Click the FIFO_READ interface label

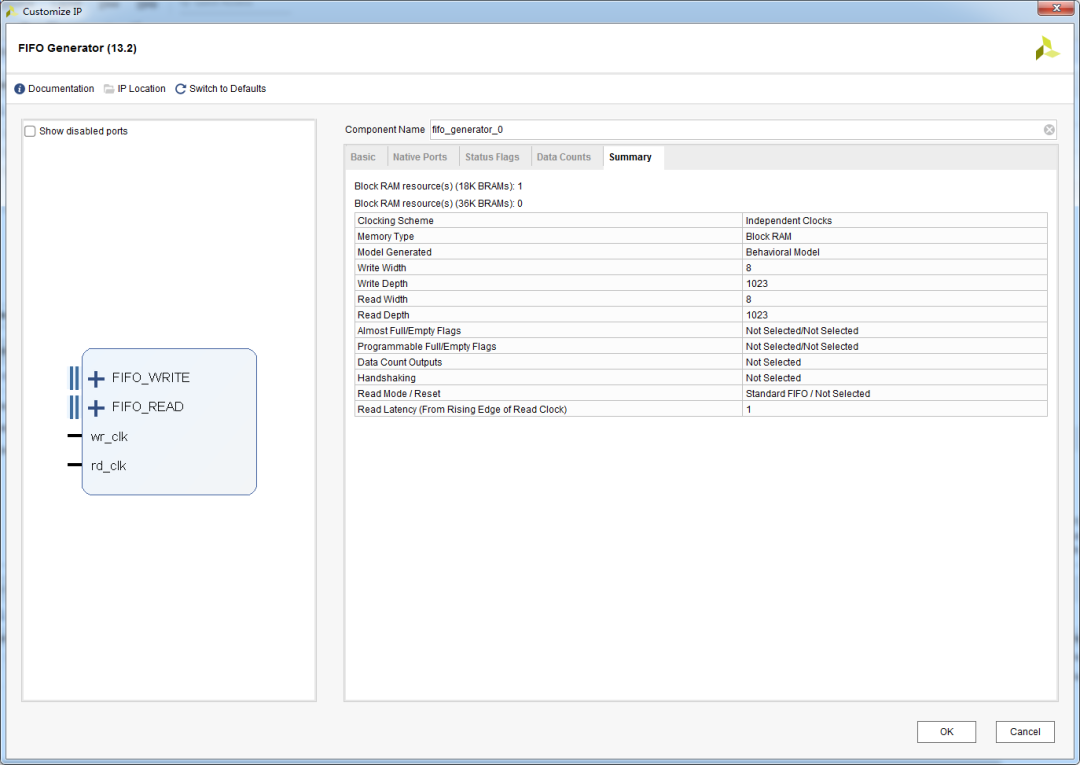147,406
